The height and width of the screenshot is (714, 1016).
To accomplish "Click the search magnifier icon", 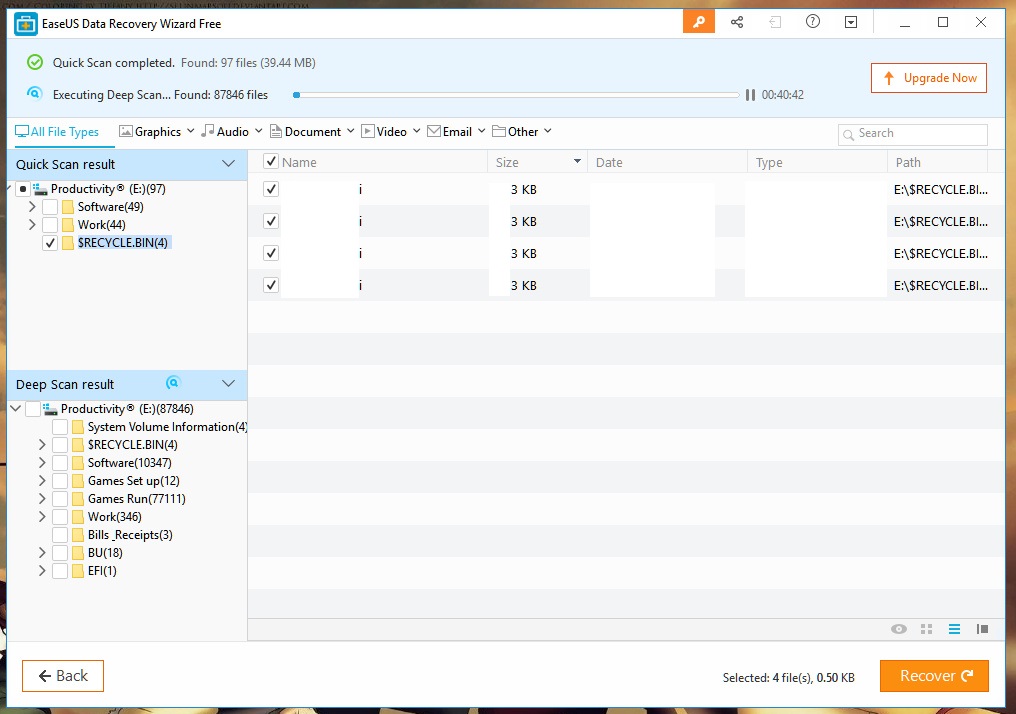I will click(848, 135).
